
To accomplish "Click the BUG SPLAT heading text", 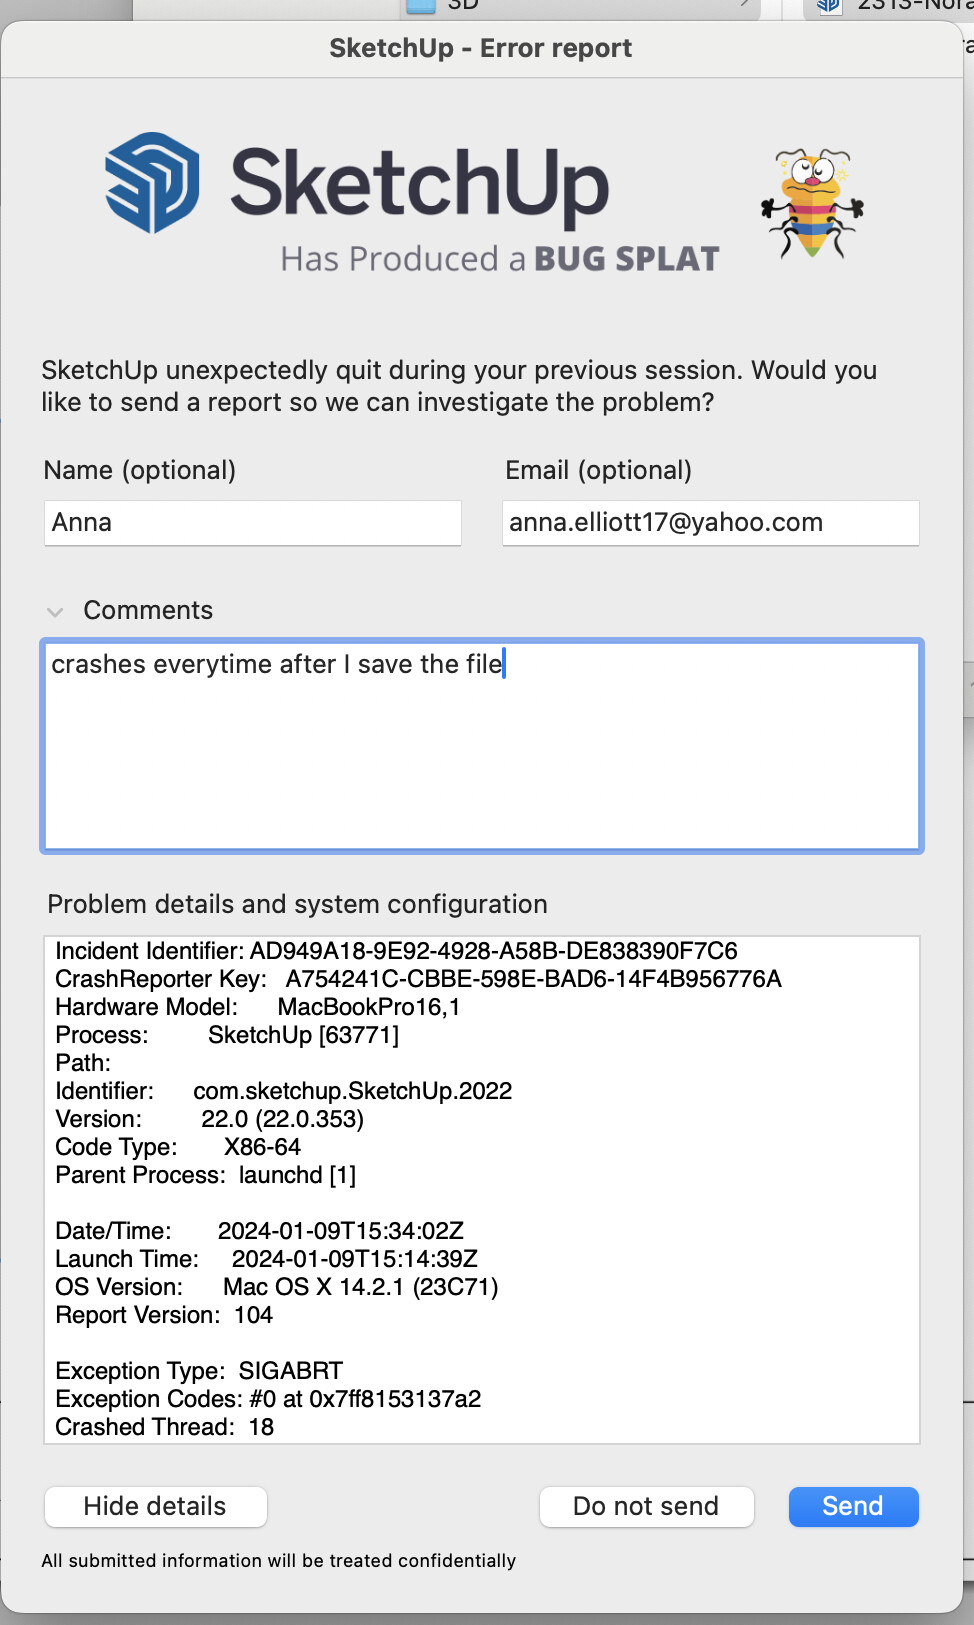I will (626, 259).
